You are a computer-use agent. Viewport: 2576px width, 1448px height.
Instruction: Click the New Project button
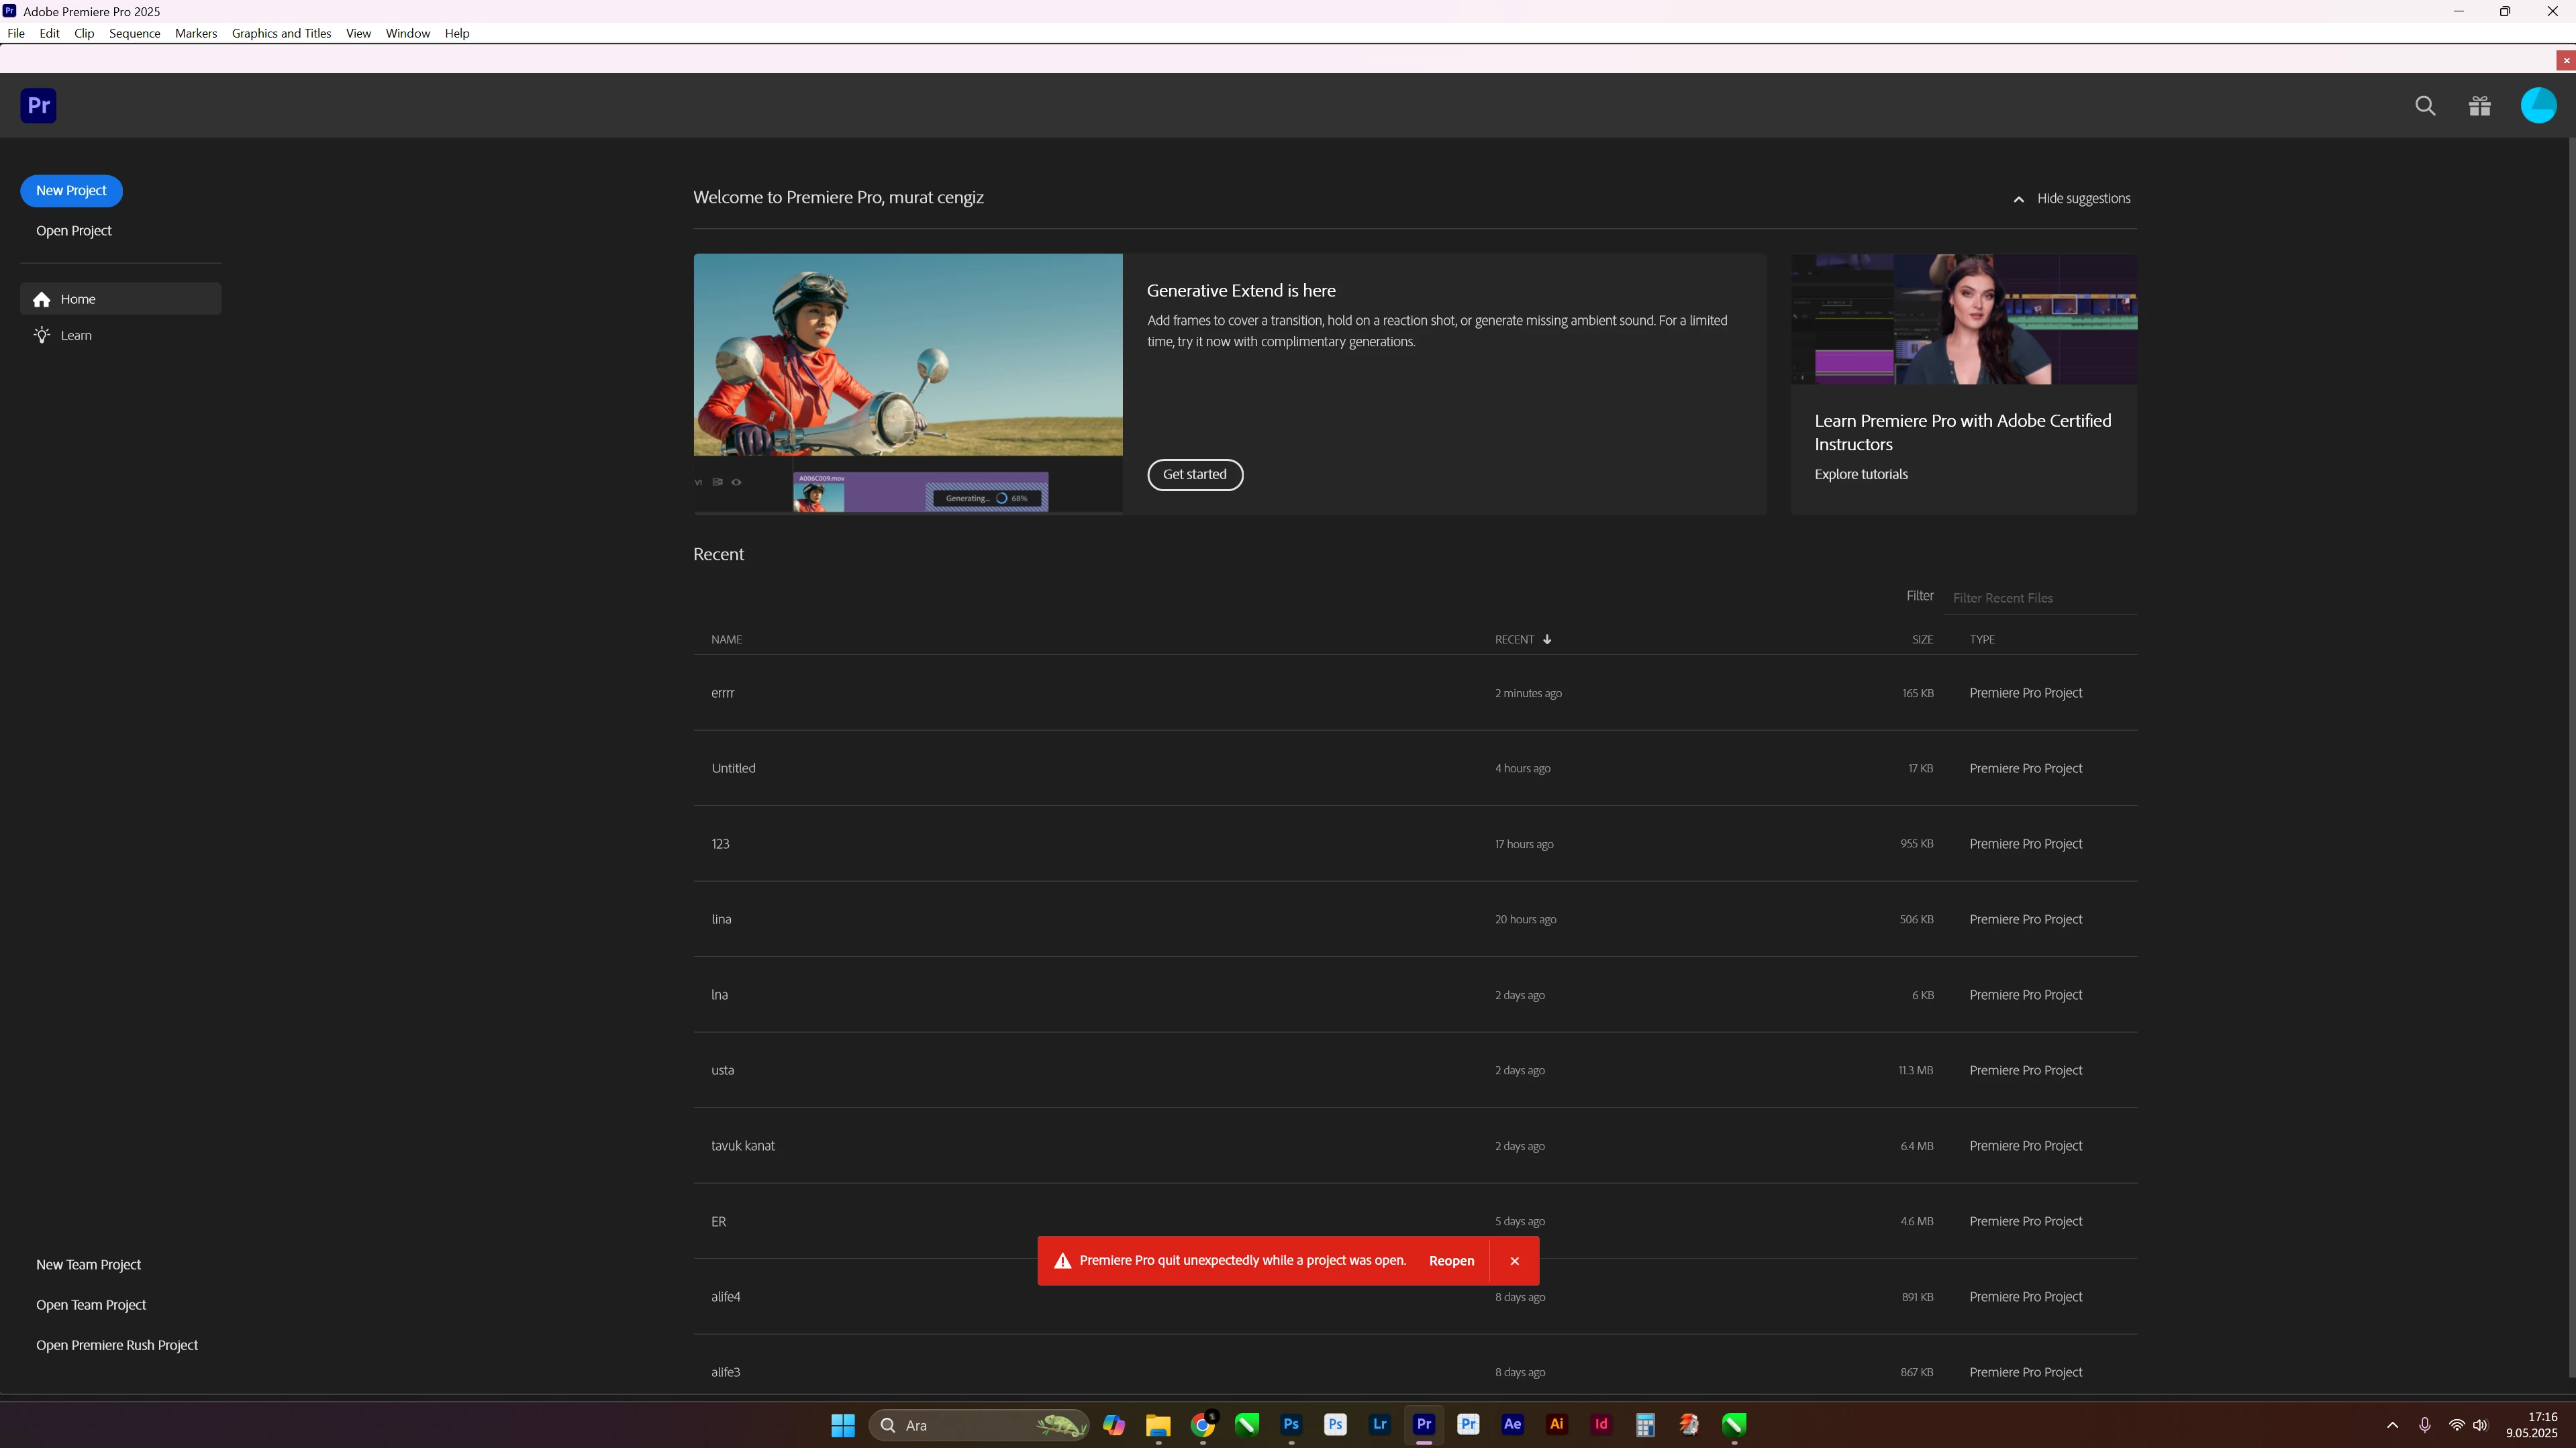(x=71, y=191)
